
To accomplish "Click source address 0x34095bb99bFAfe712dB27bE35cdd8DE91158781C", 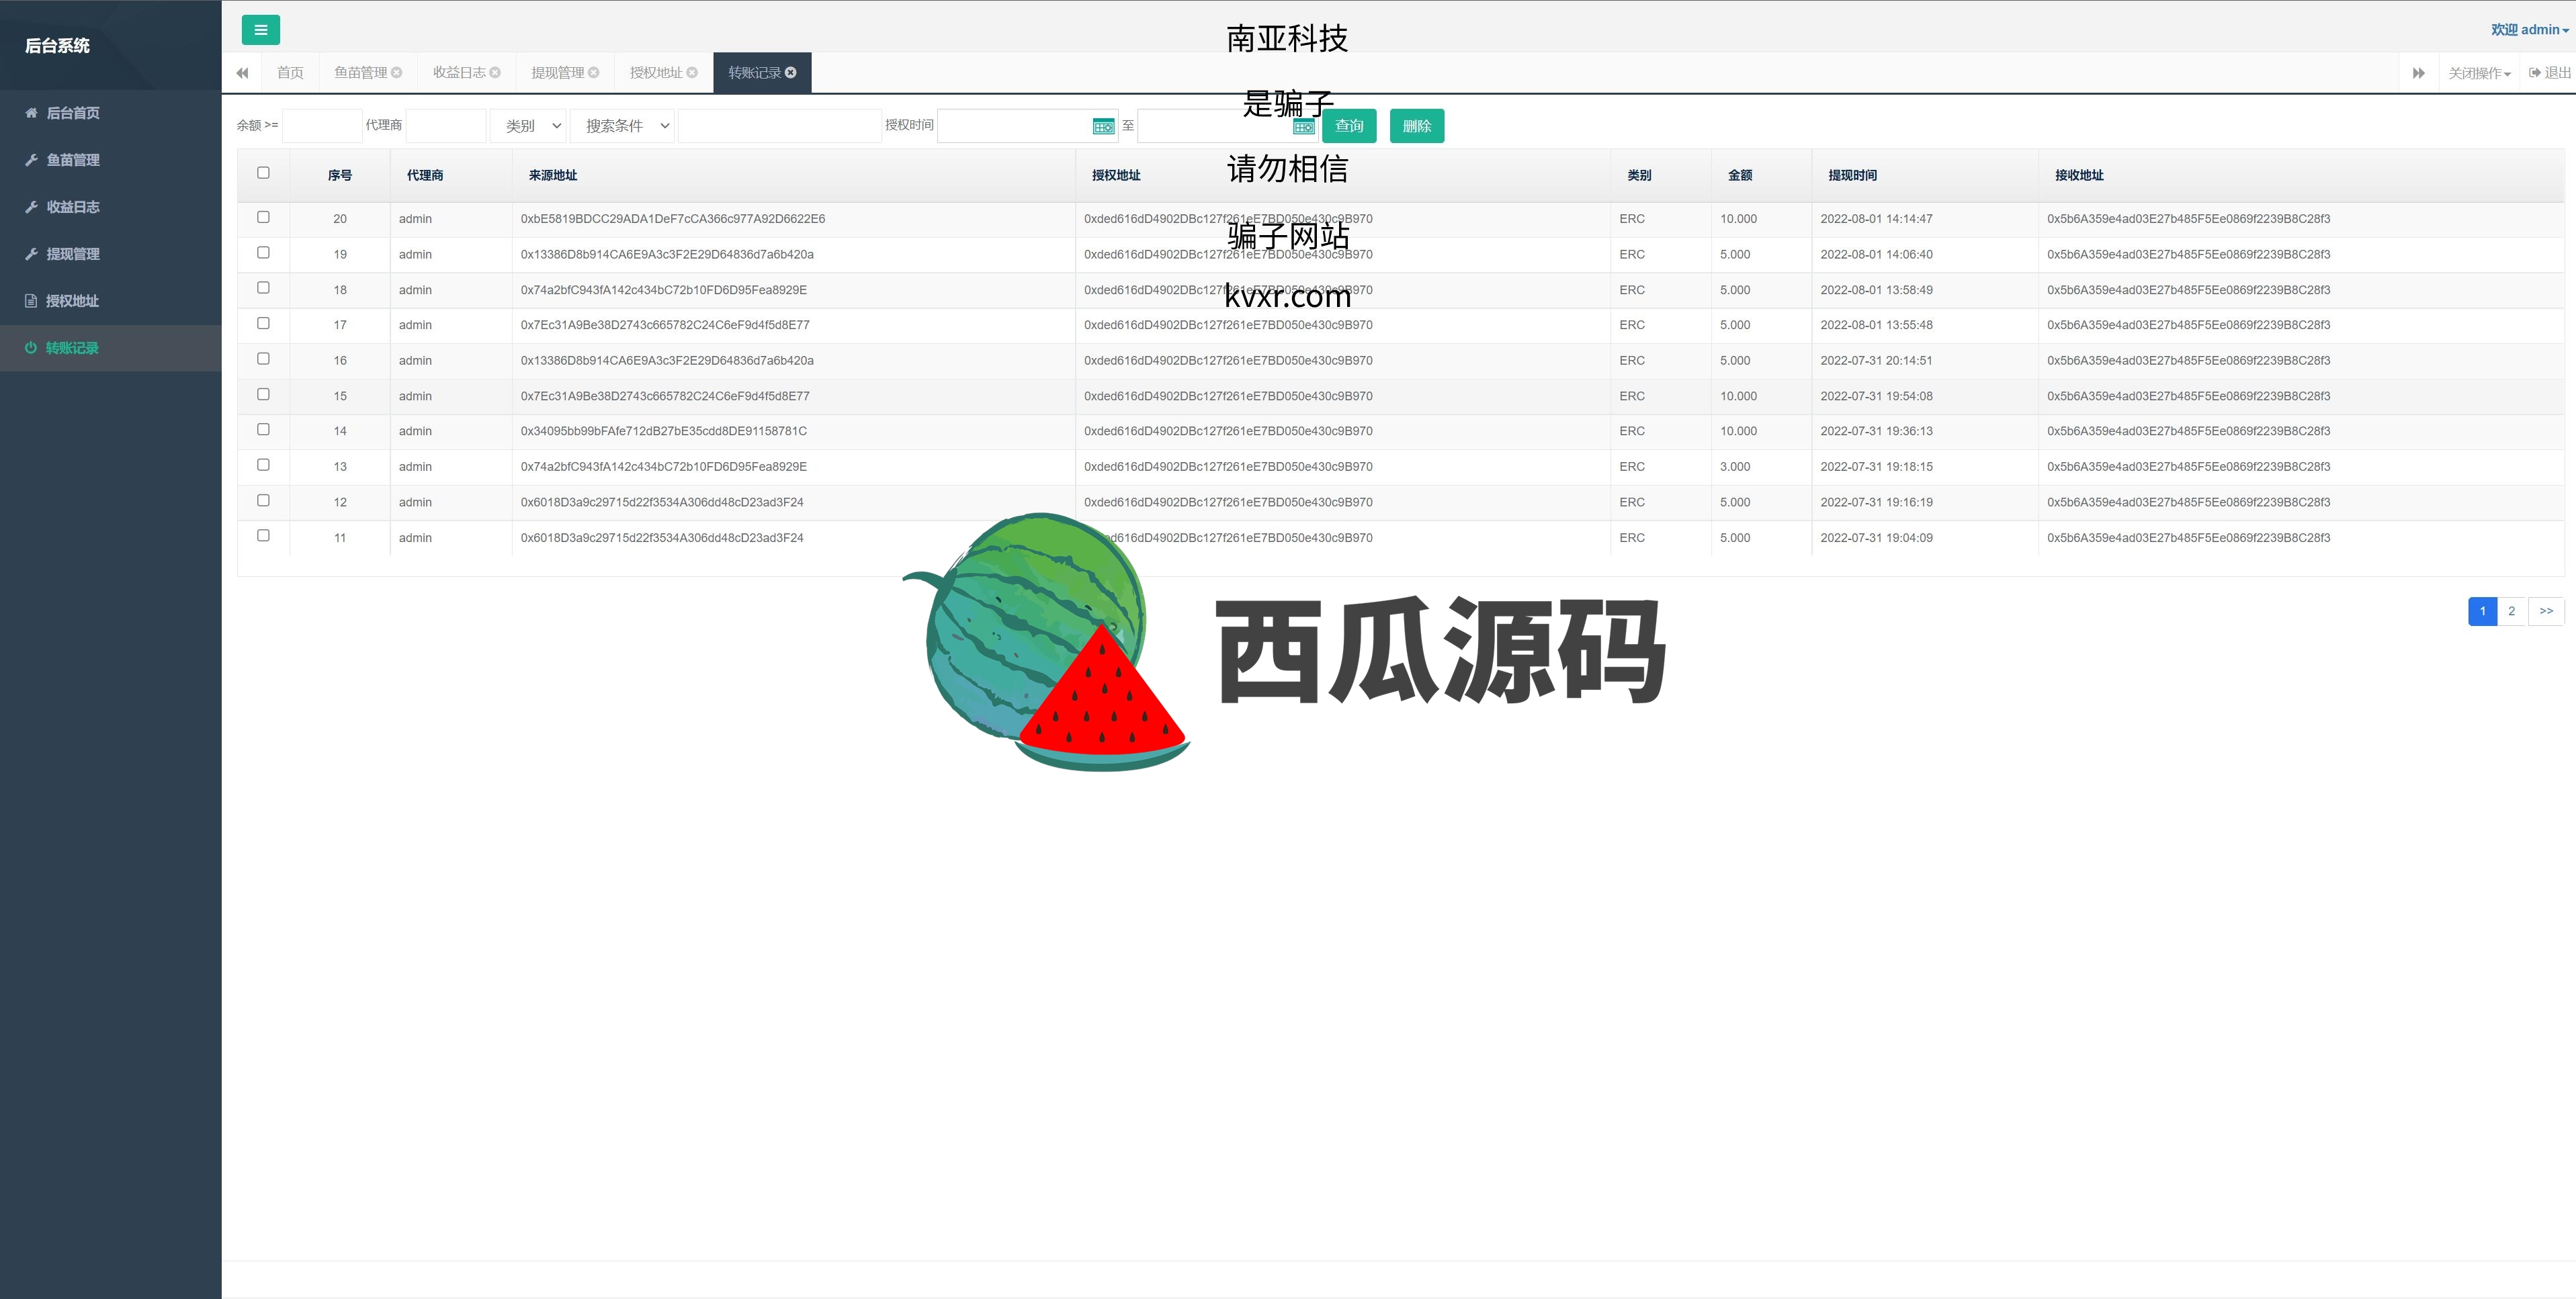I will point(663,431).
